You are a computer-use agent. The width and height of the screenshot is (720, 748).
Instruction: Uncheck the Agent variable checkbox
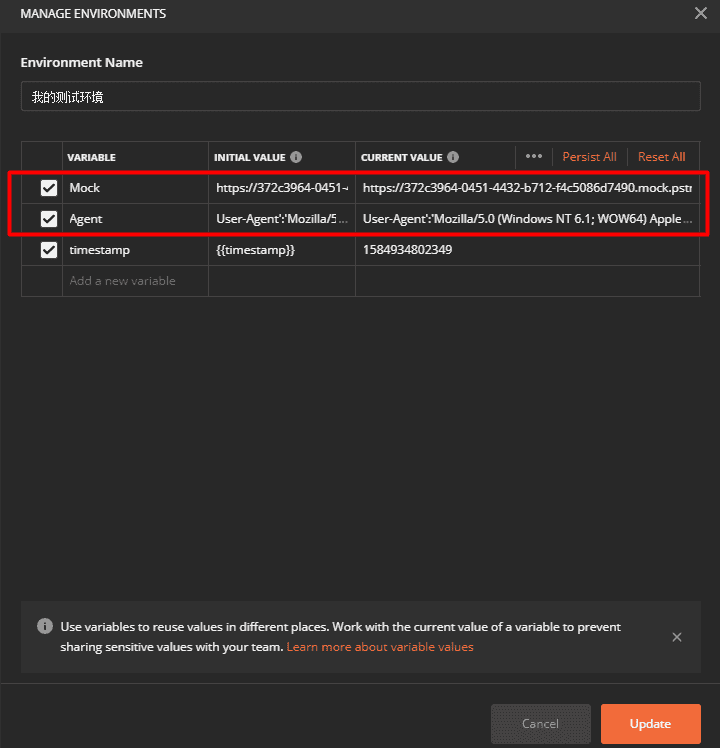(48, 219)
